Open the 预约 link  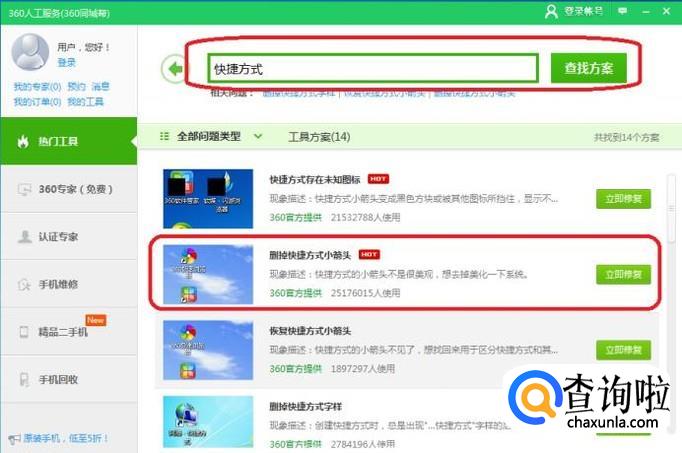tap(77, 87)
